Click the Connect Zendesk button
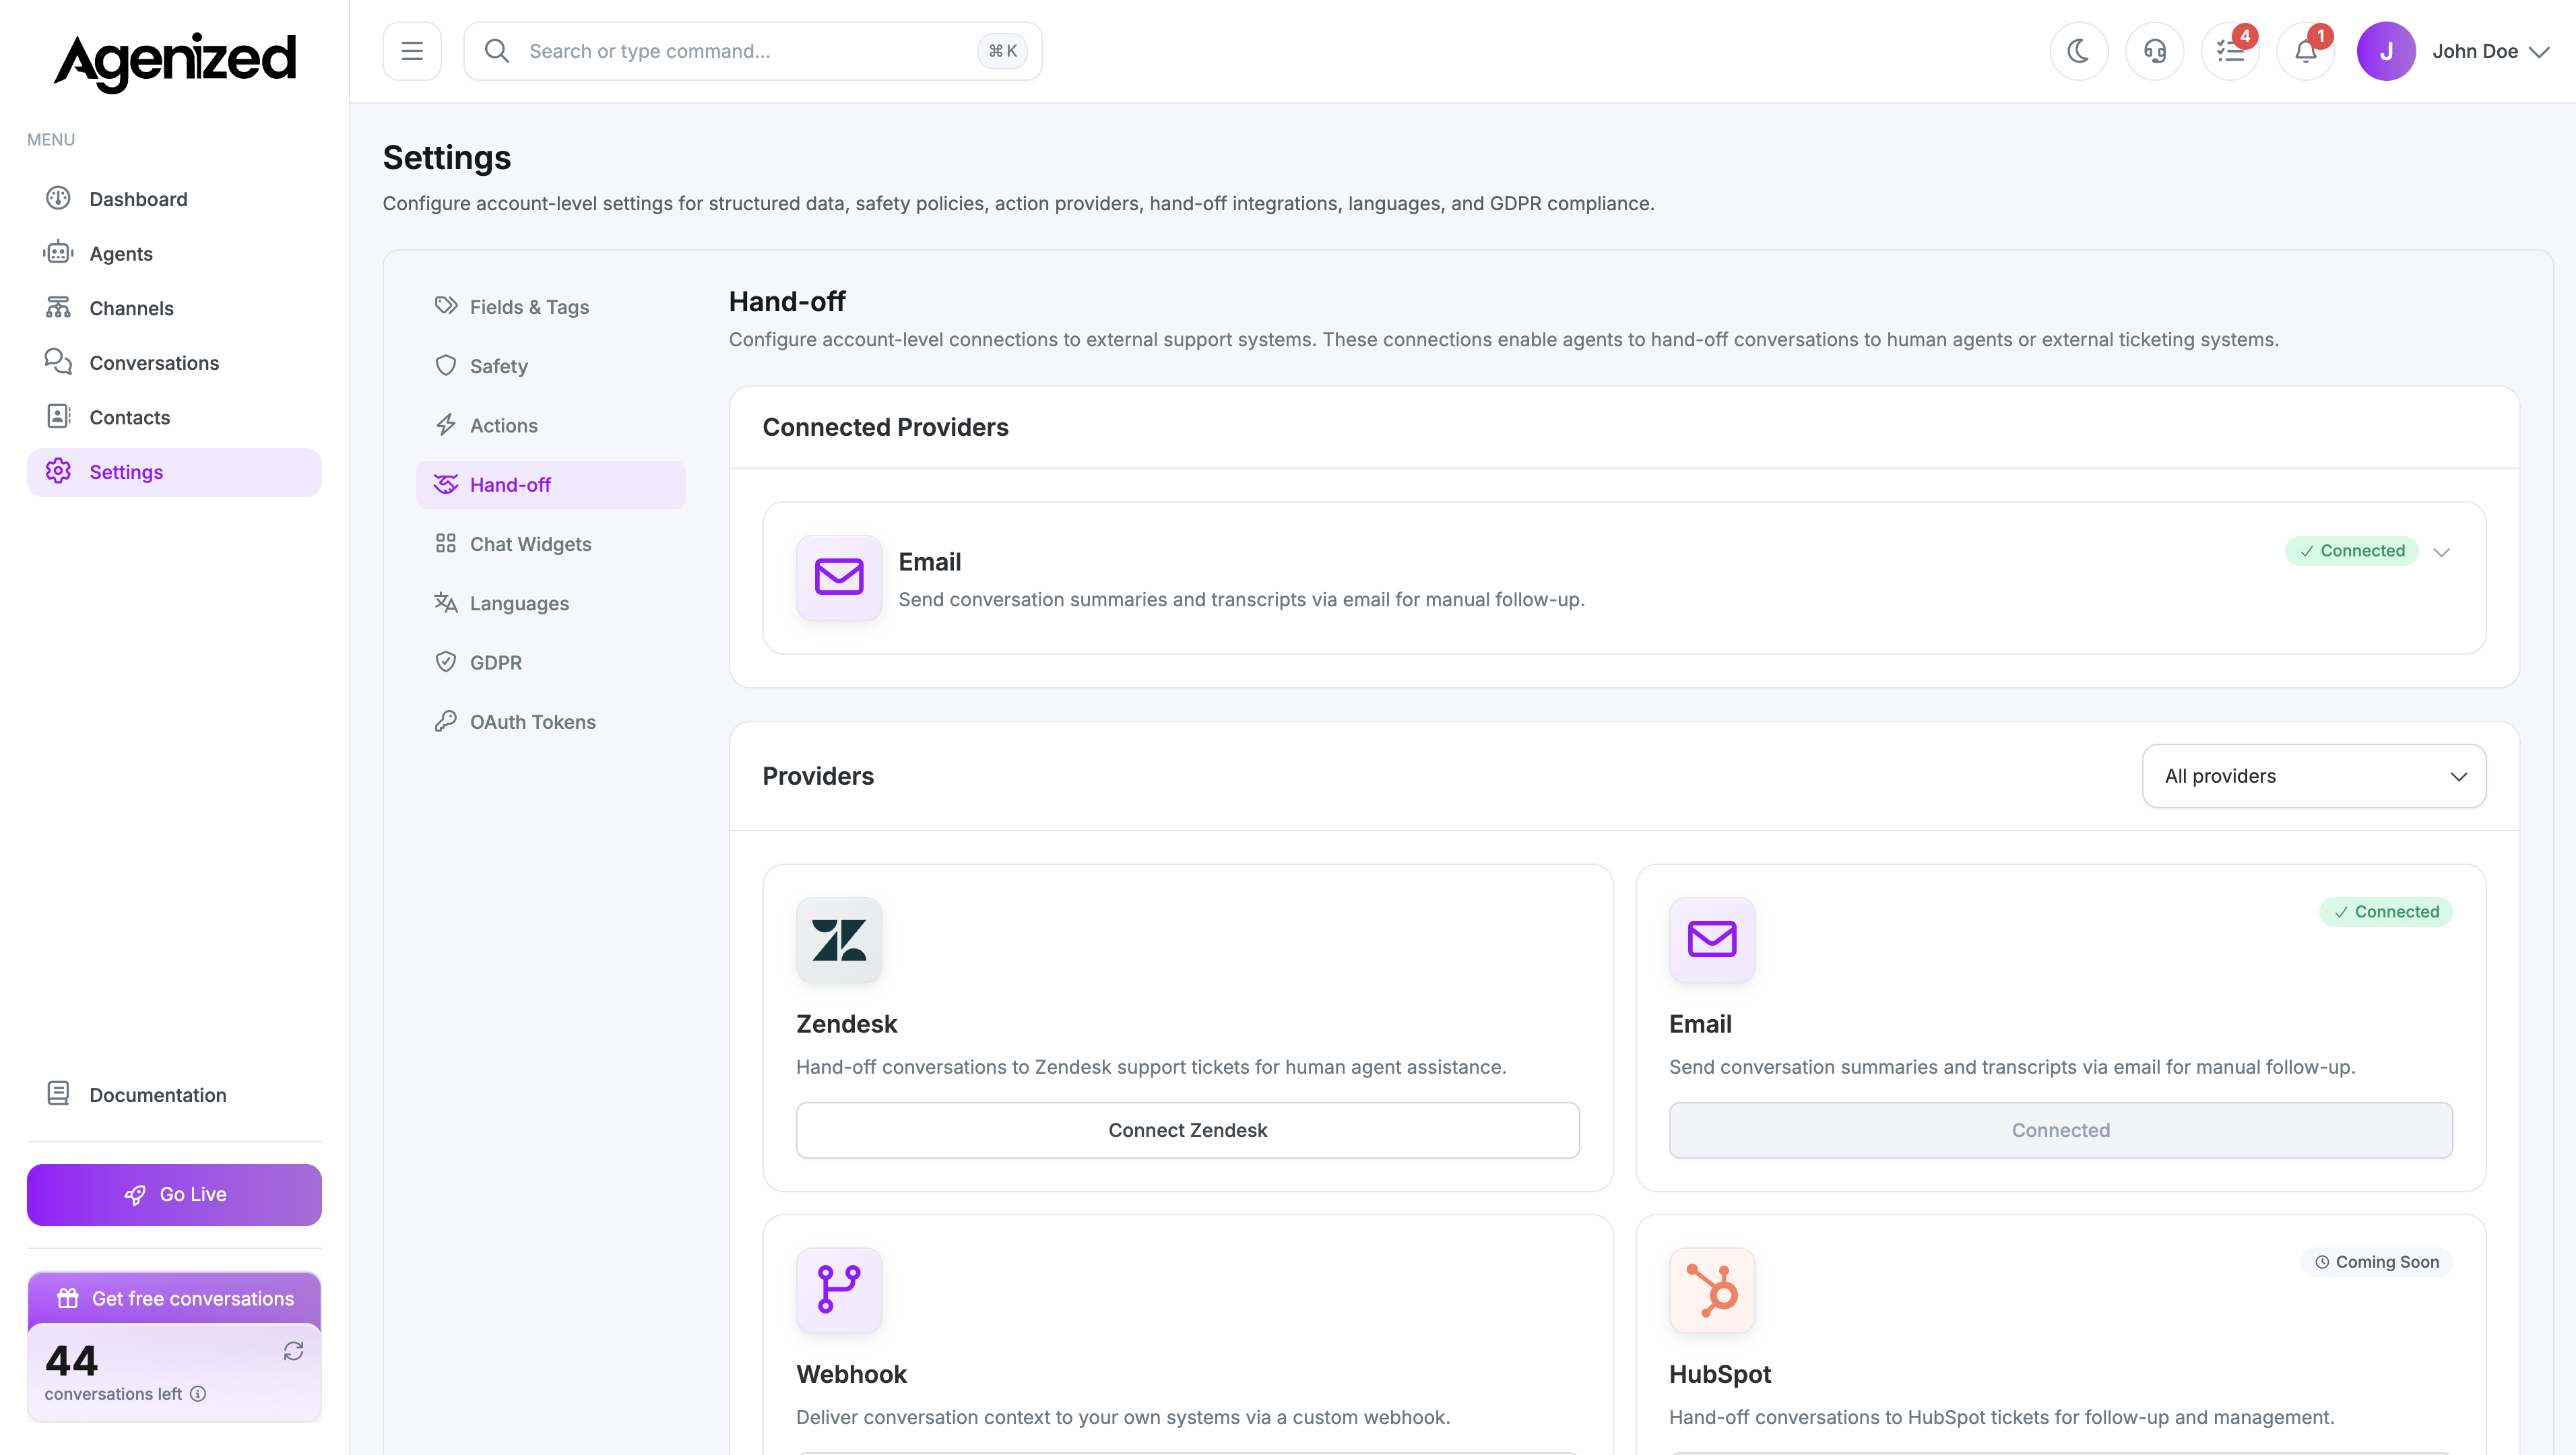This screenshot has height=1455, width=2576. pos(1187,1130)
